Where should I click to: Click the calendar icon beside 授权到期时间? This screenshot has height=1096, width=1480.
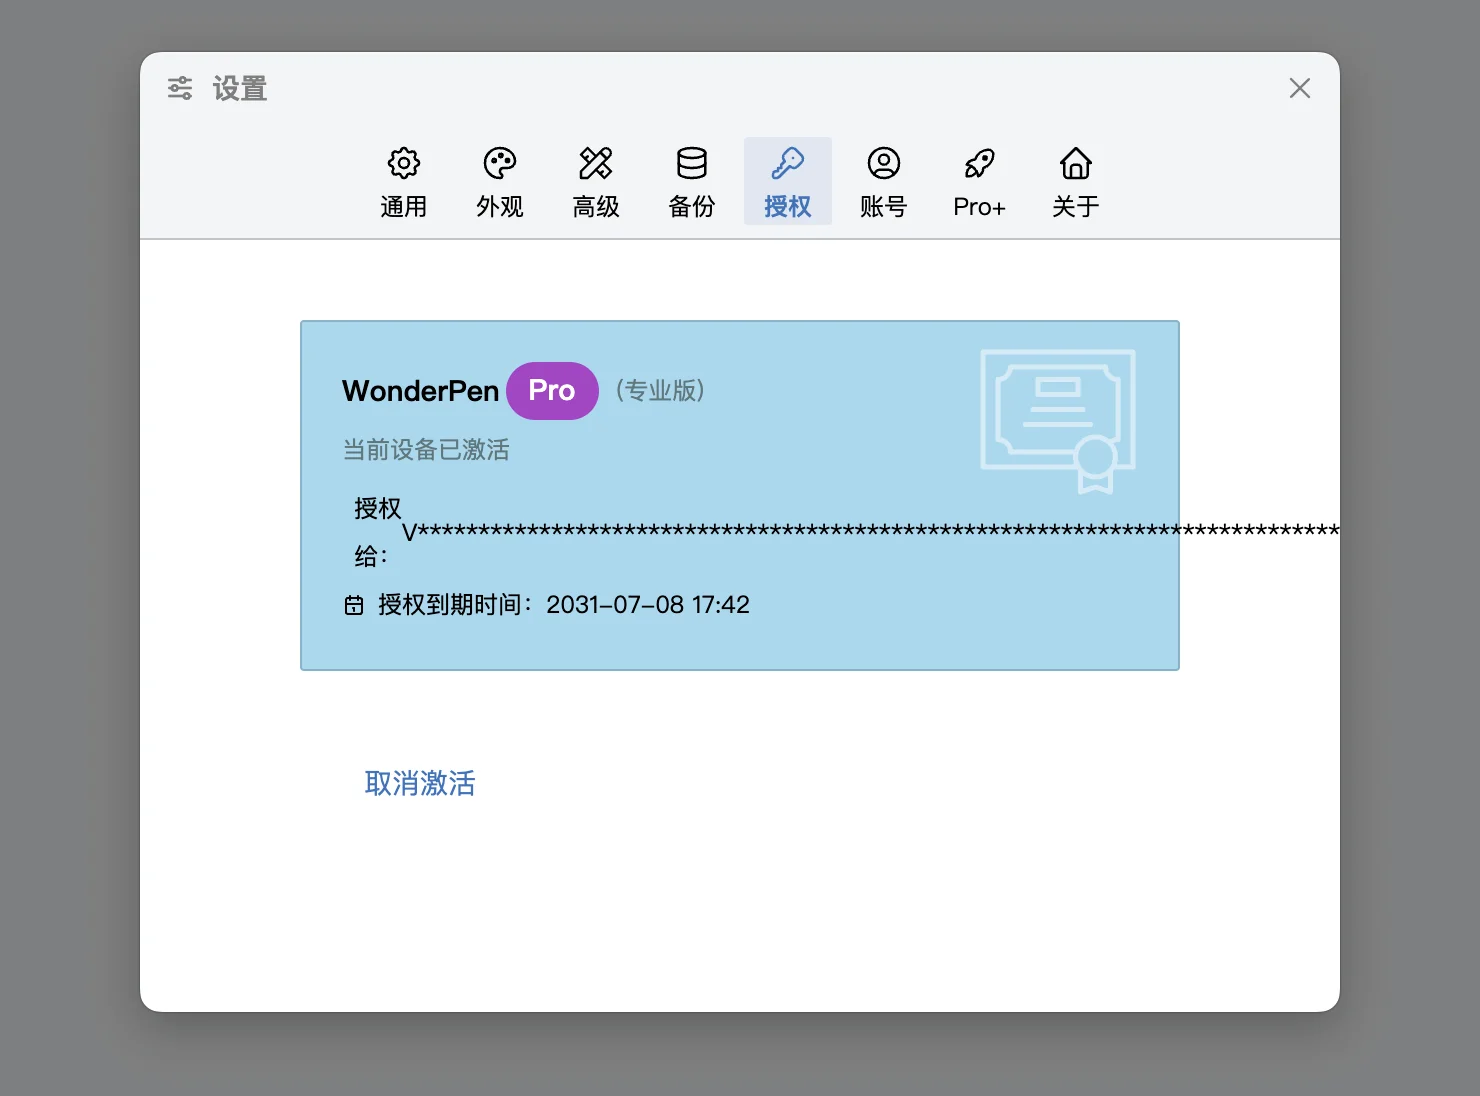click(354, 605)
